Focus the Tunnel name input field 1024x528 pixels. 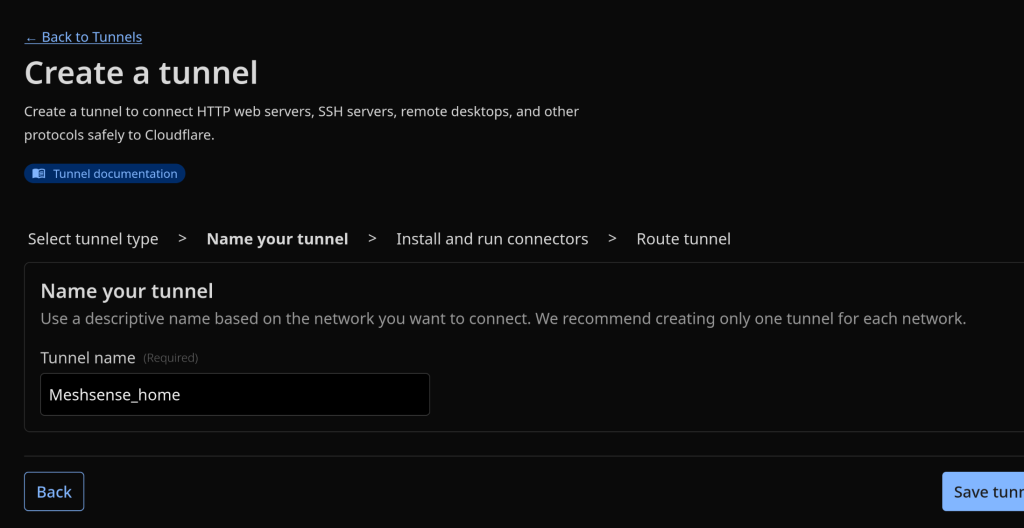[x=235, y=395]
